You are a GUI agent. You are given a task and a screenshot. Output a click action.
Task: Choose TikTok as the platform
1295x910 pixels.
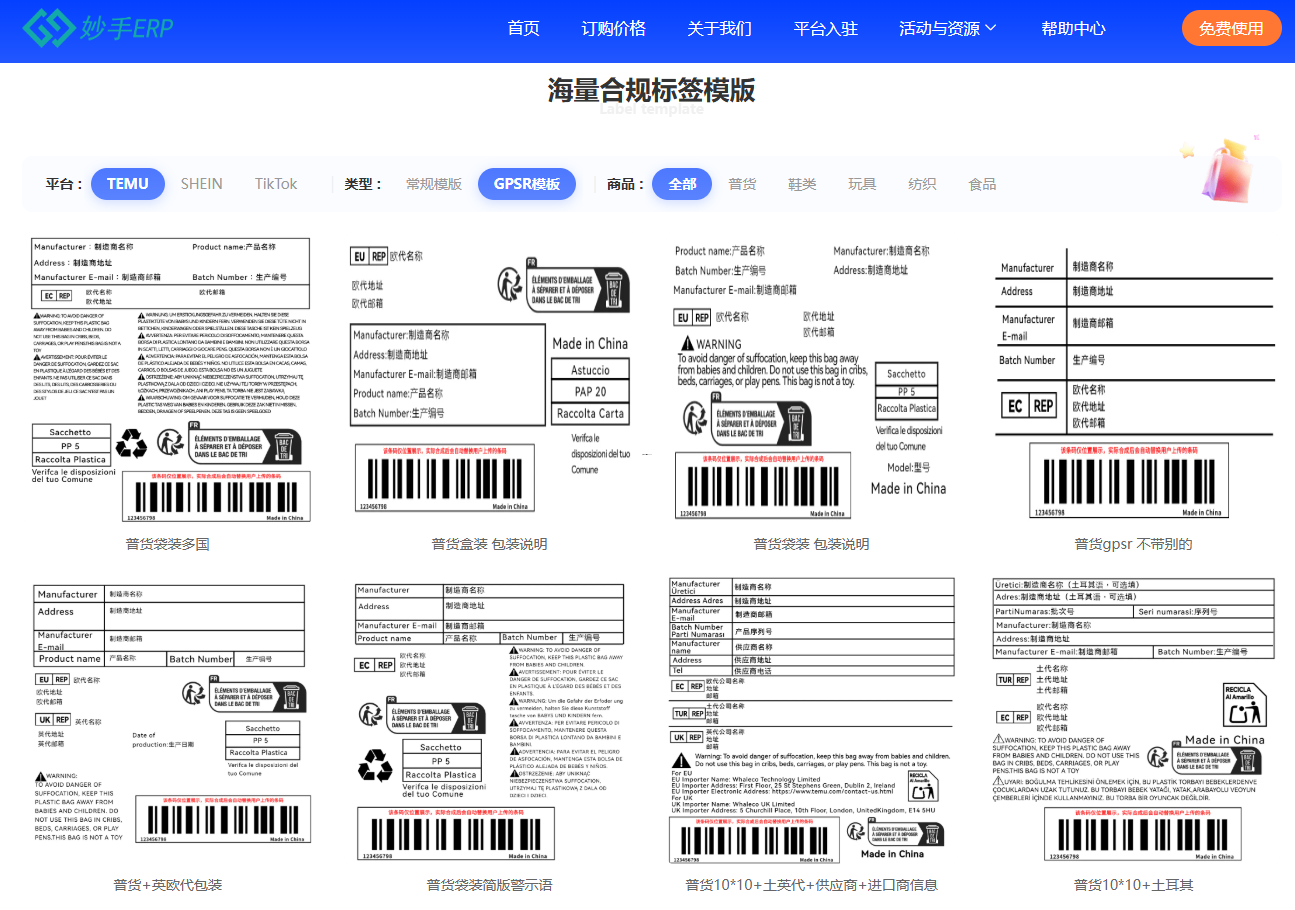[x=276, y=184]
